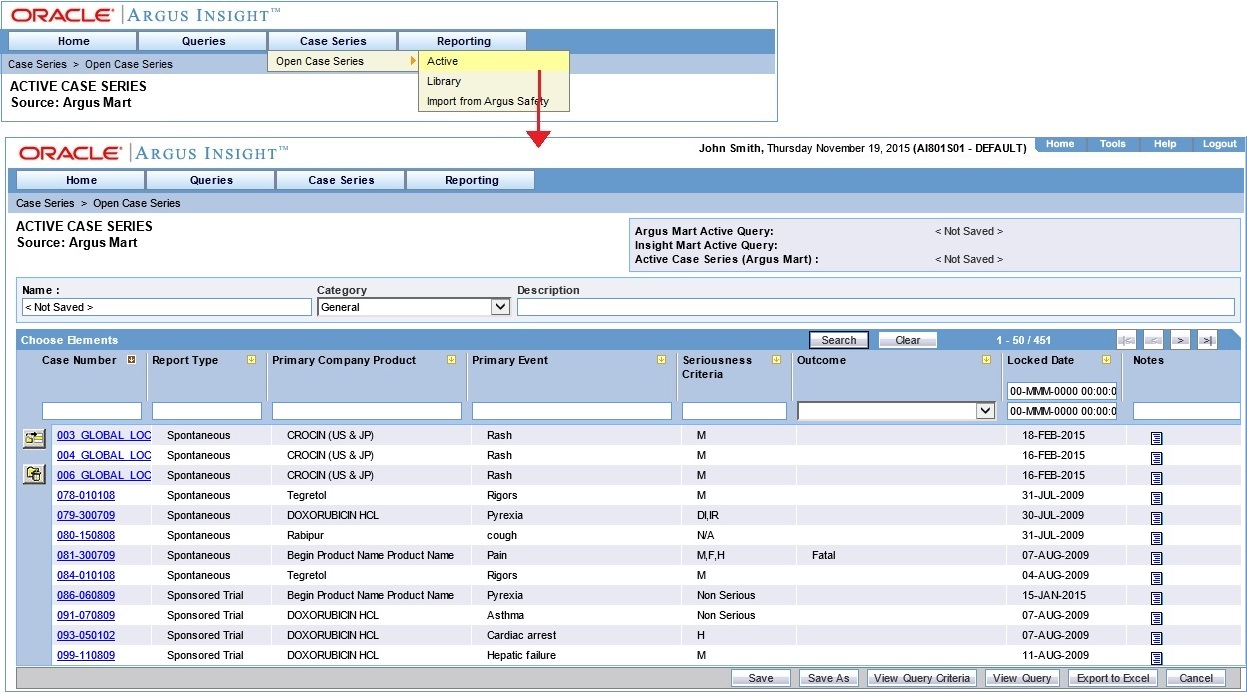Open case link 081-300709
This screenshot has width=1247, height=692.
coord(86,555)
